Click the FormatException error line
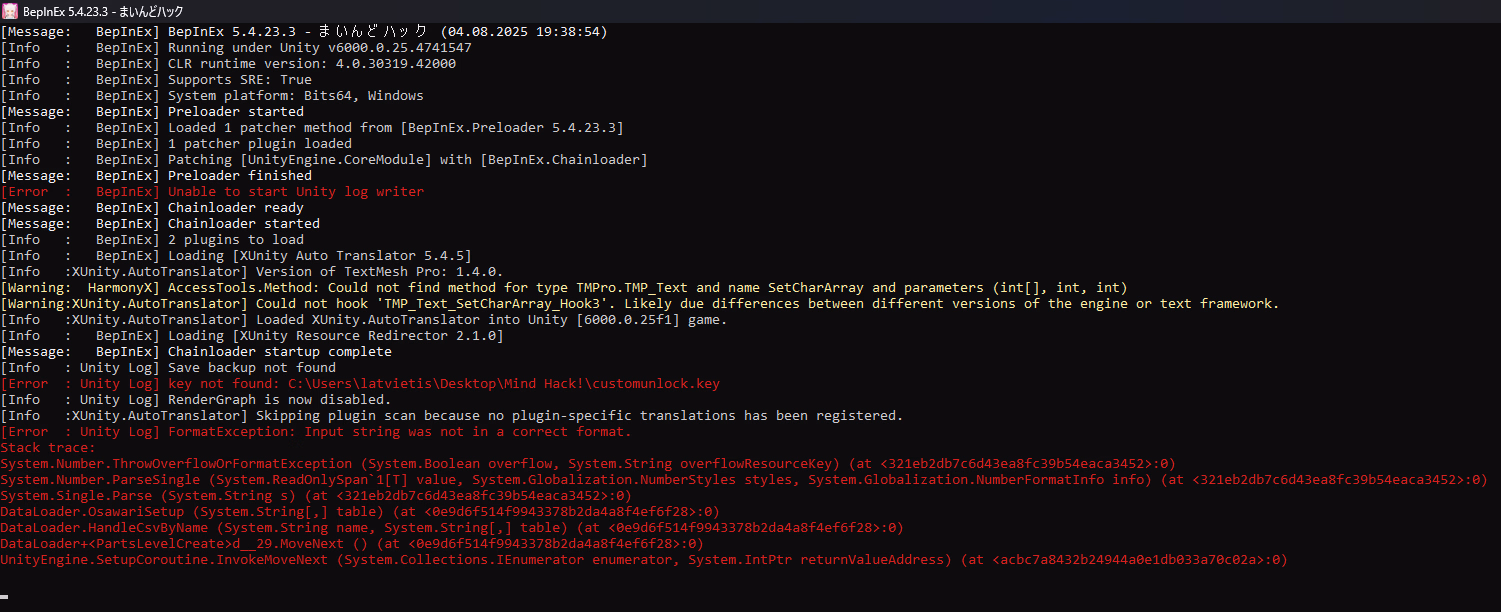The height and width of the screenshot is (612, 1501). pyautogui.click(x=399, y=432)
